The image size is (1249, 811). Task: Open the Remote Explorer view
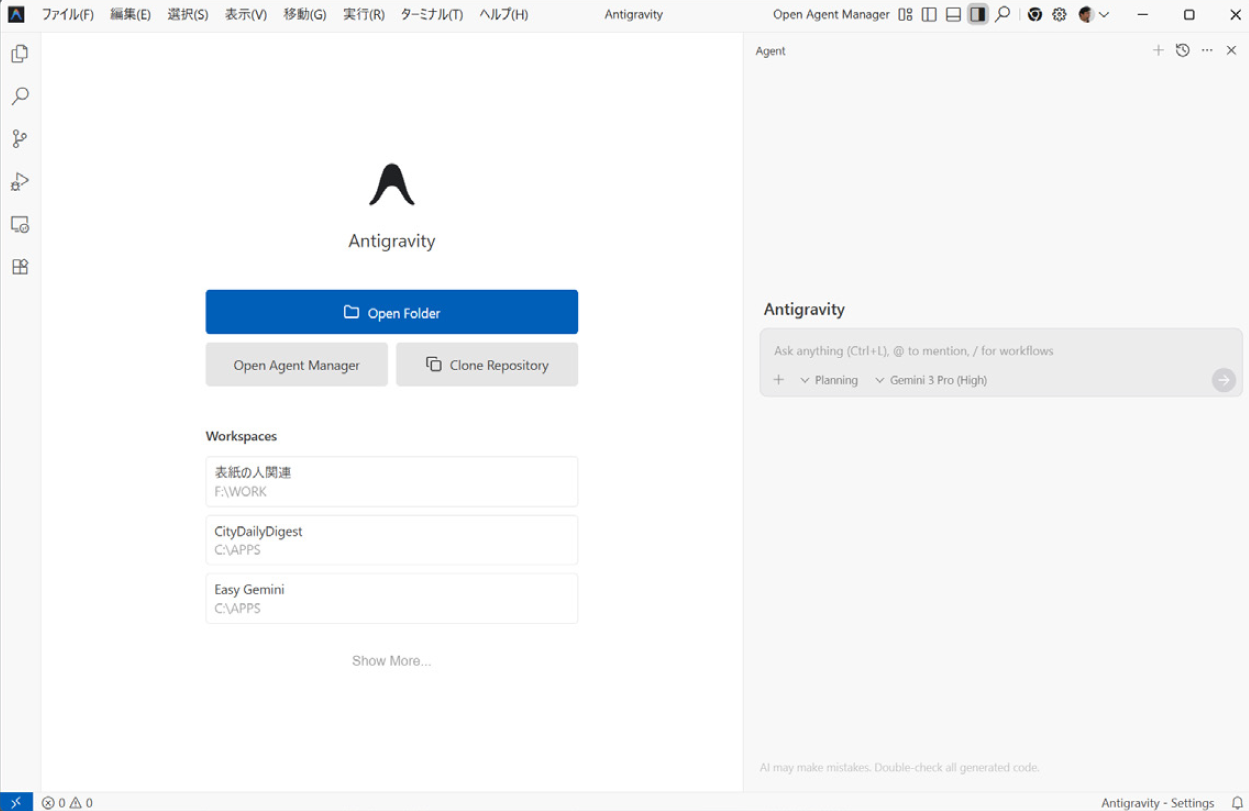pyautogui.click(x=20, y=225)
